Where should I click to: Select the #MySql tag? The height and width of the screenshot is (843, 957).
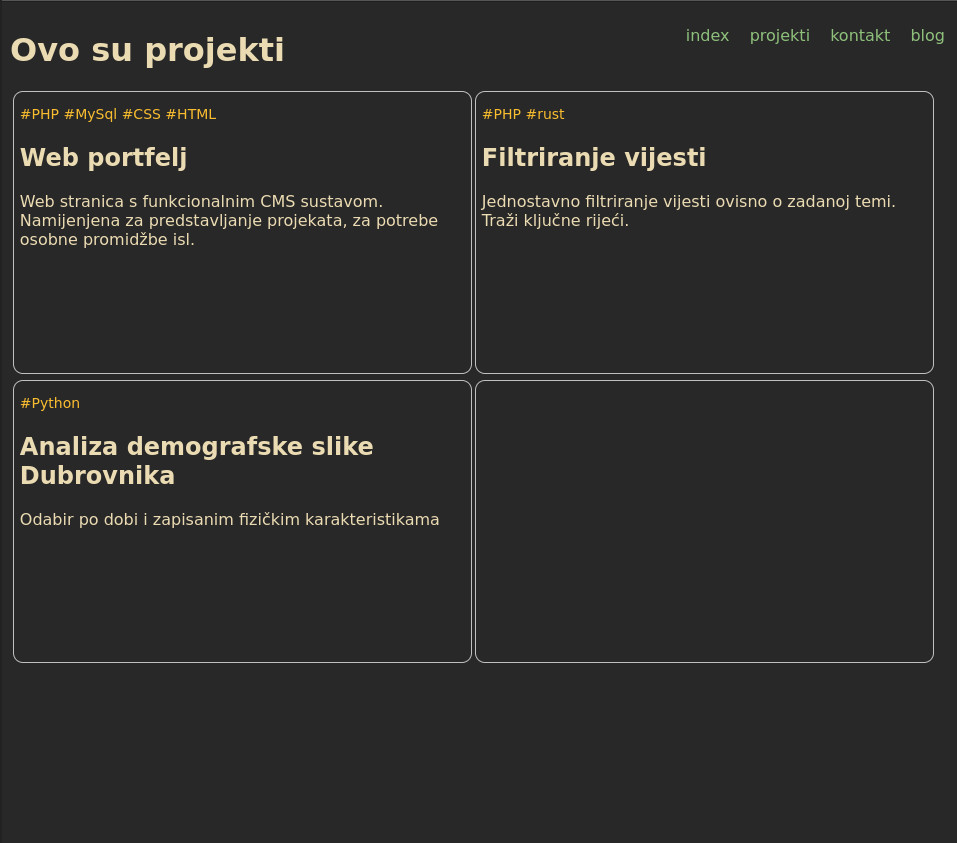pyautogui.click(x=91, y=114)
